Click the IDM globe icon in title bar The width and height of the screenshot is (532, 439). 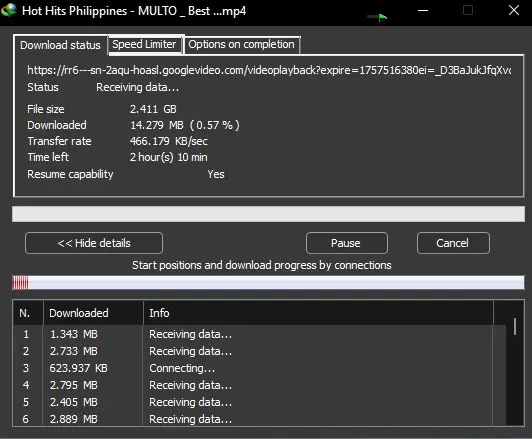9,10
